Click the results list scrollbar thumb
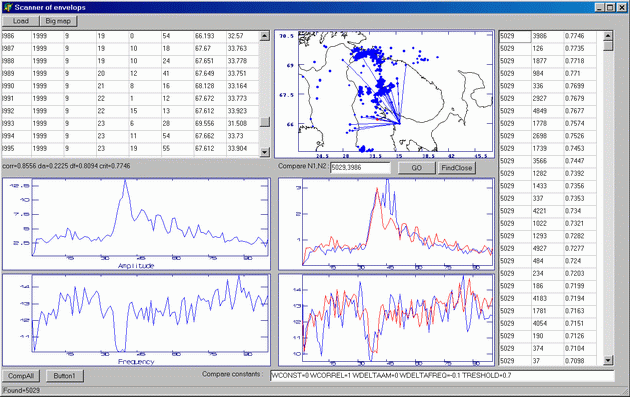The width and height of the screenshot is (630, 397). pos(608,46)
